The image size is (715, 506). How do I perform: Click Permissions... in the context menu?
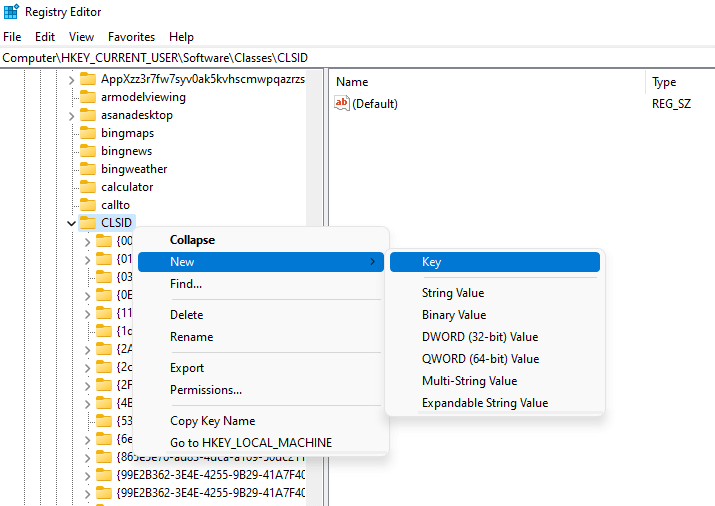205,390
